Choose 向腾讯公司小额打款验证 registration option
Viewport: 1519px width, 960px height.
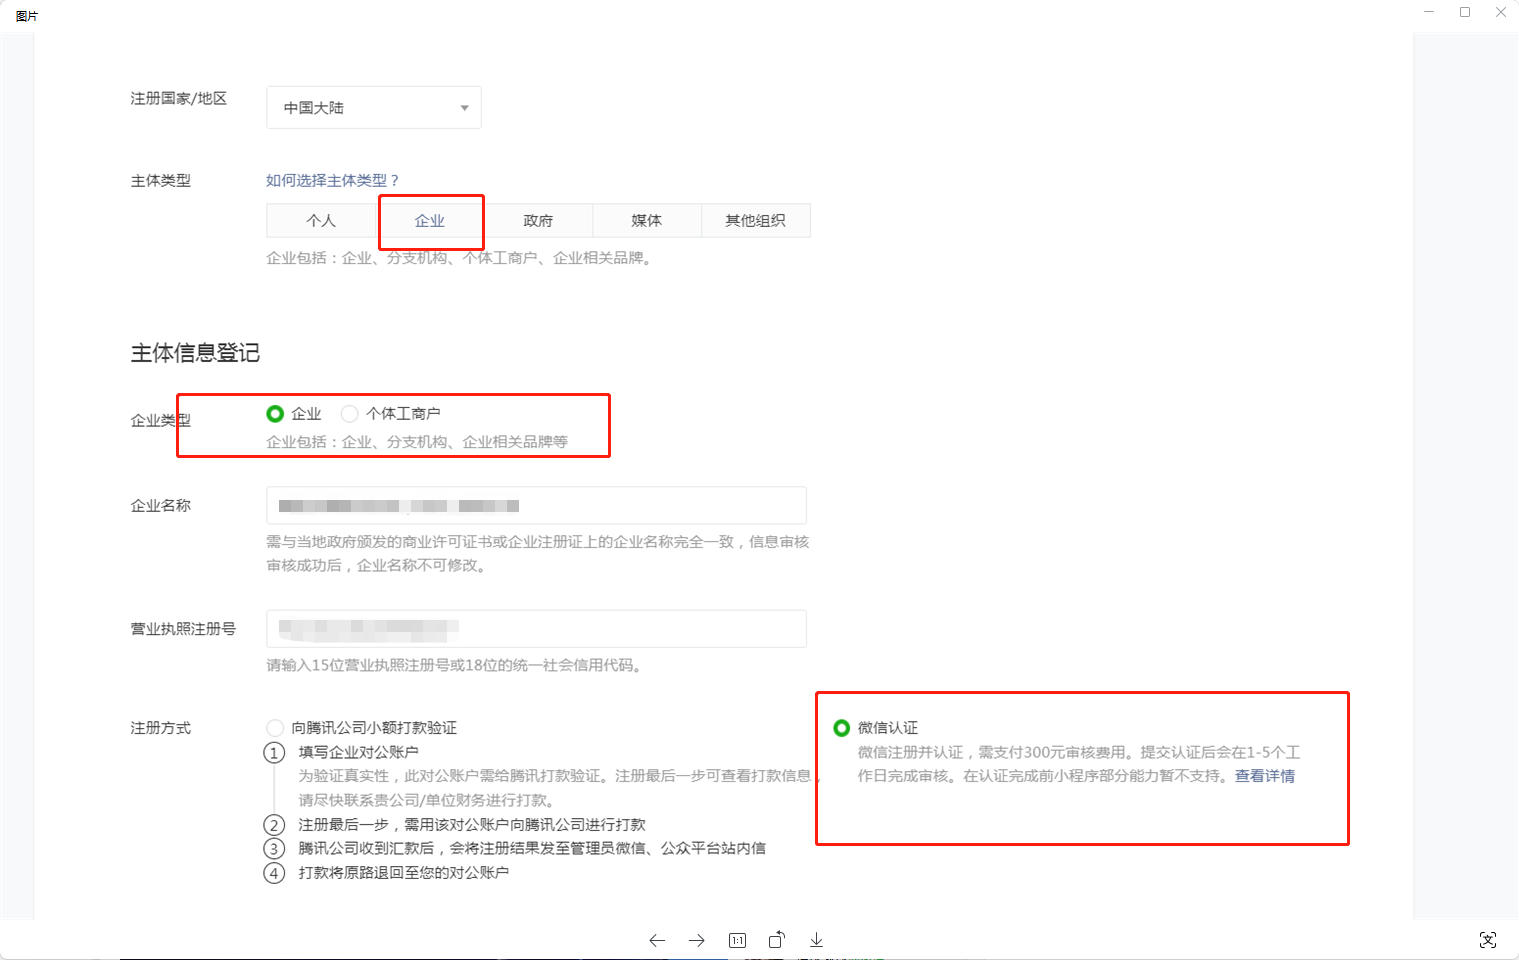tap(275, 728)
